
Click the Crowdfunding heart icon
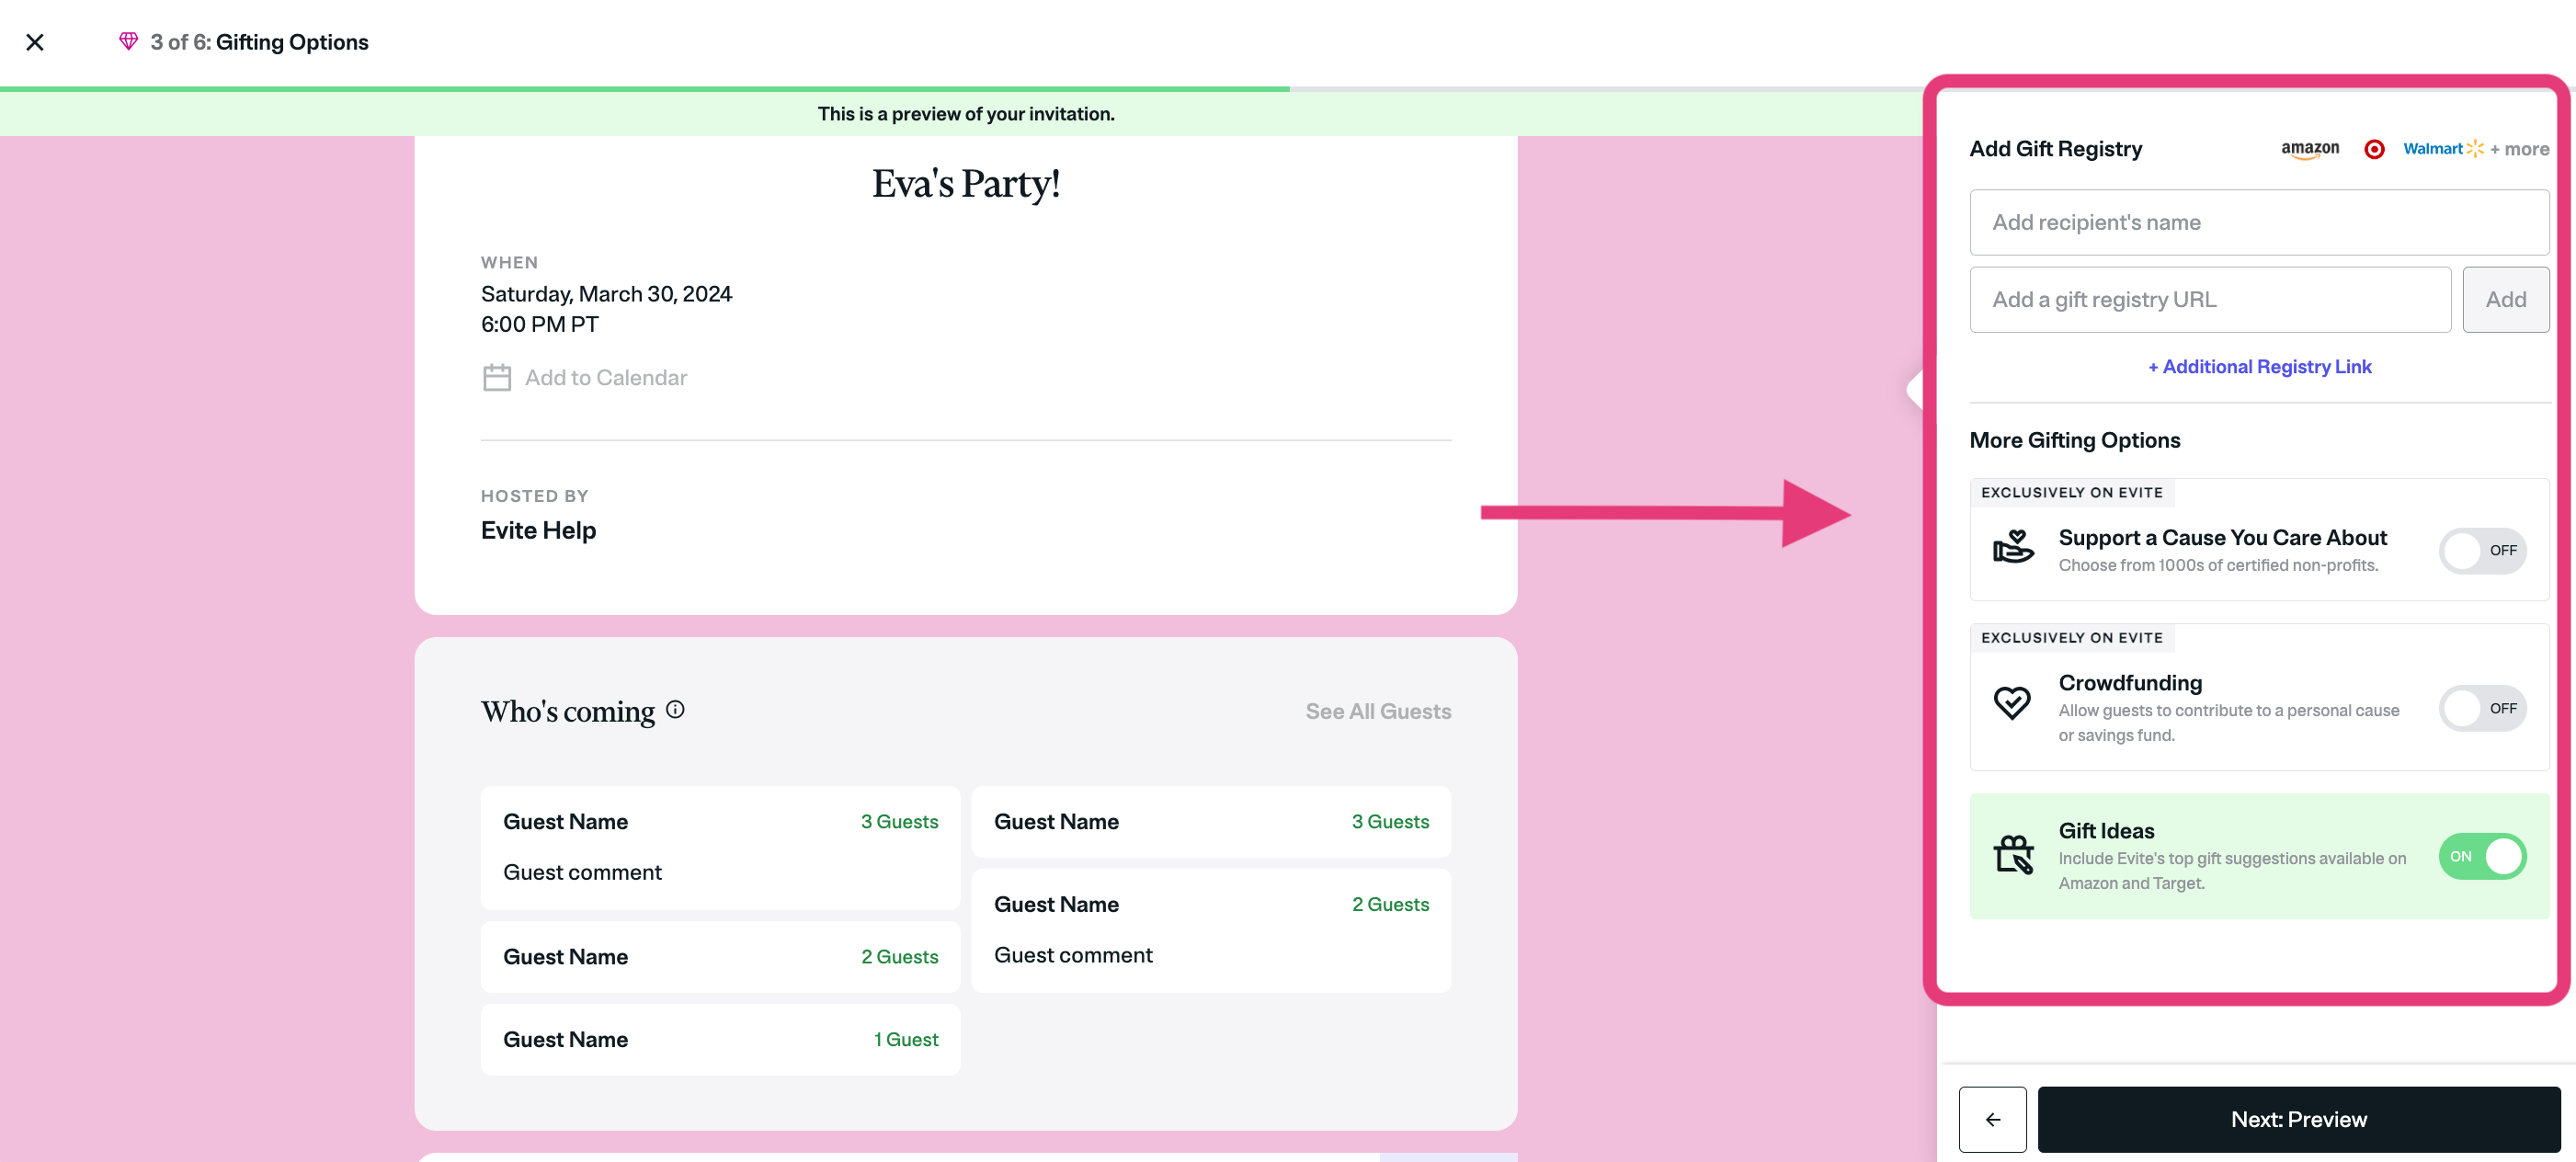(2012, 703)
